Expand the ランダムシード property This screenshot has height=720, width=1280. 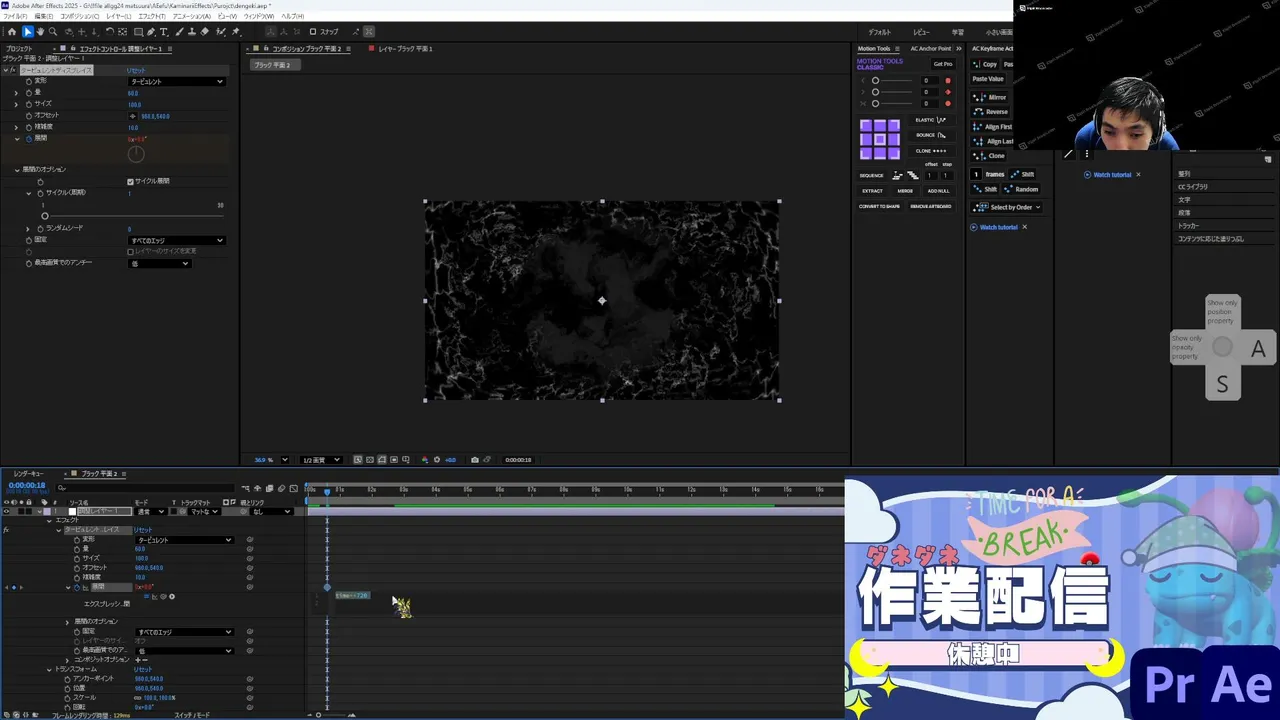coord(28,229)
